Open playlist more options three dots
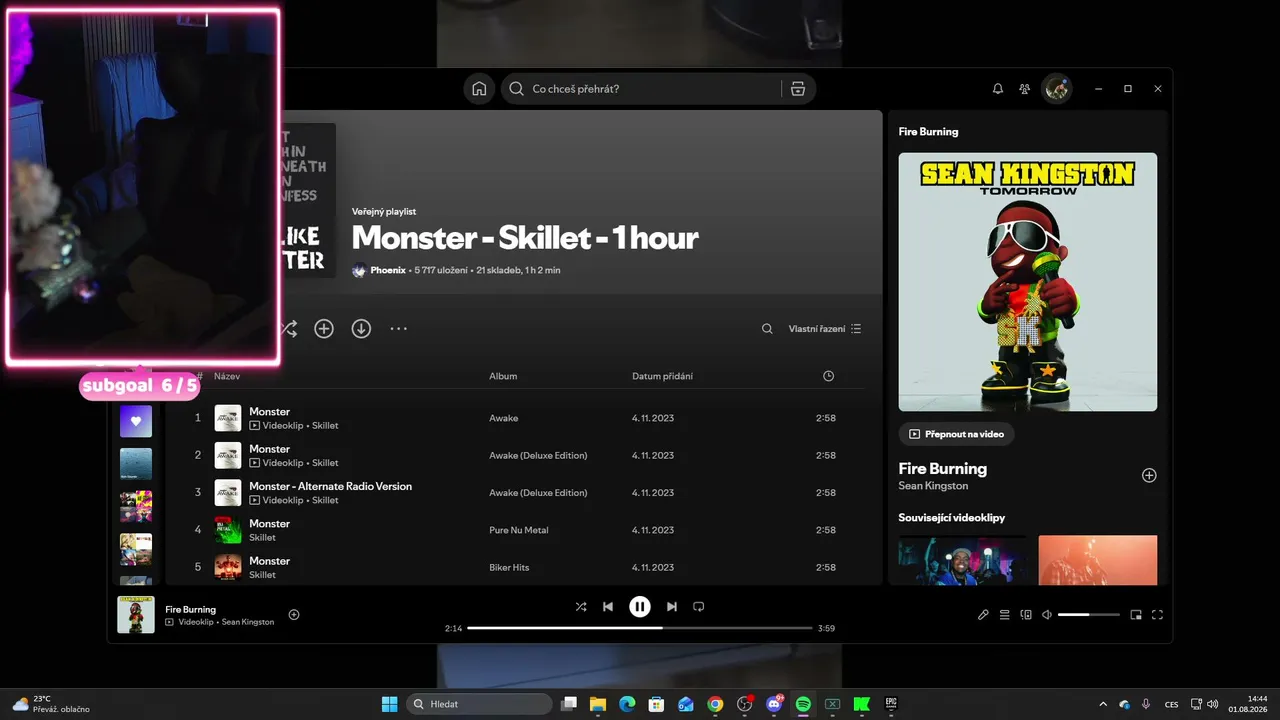 point(399,328)
